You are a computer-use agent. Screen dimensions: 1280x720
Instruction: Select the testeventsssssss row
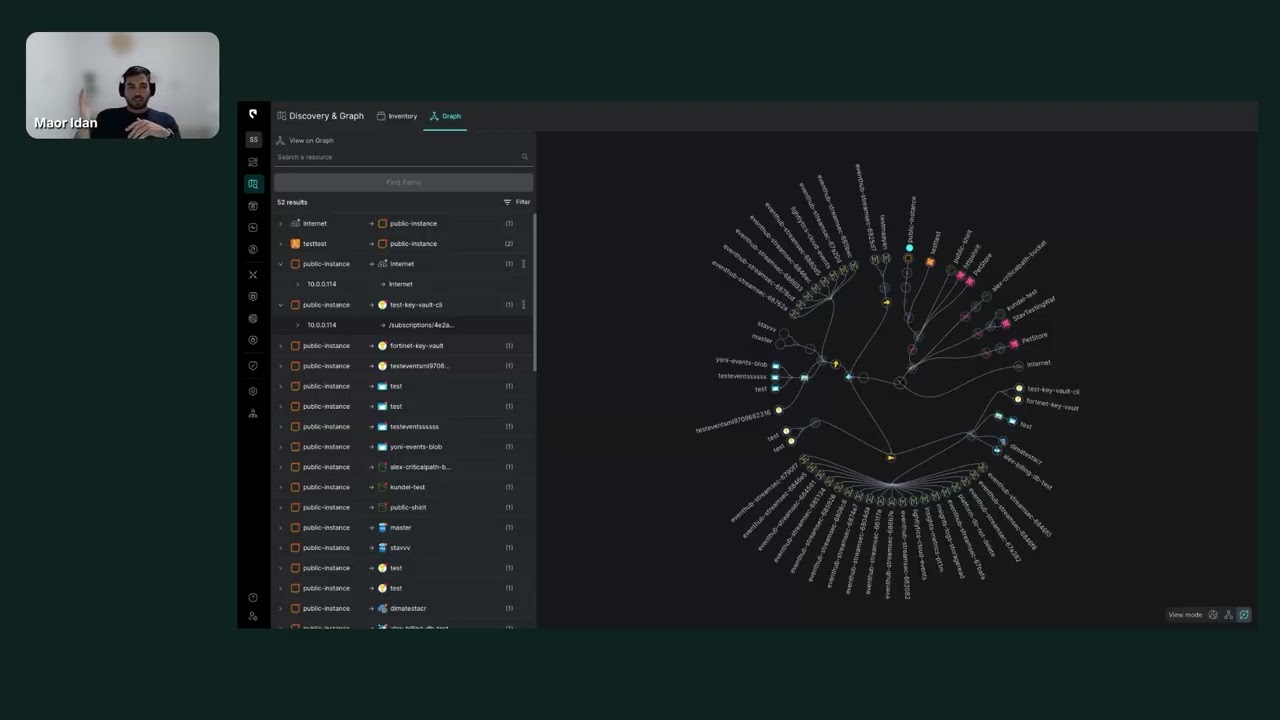(x=403, y=427)
